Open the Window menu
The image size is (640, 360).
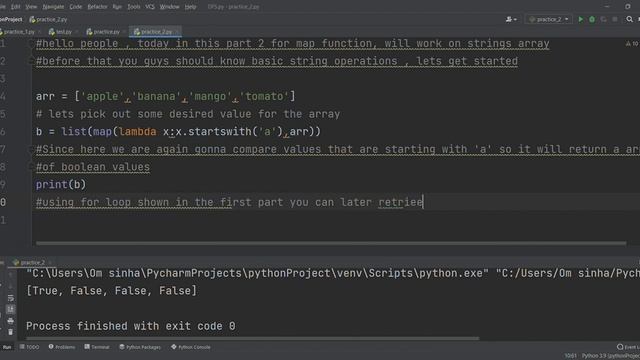(x=169, y=7)
